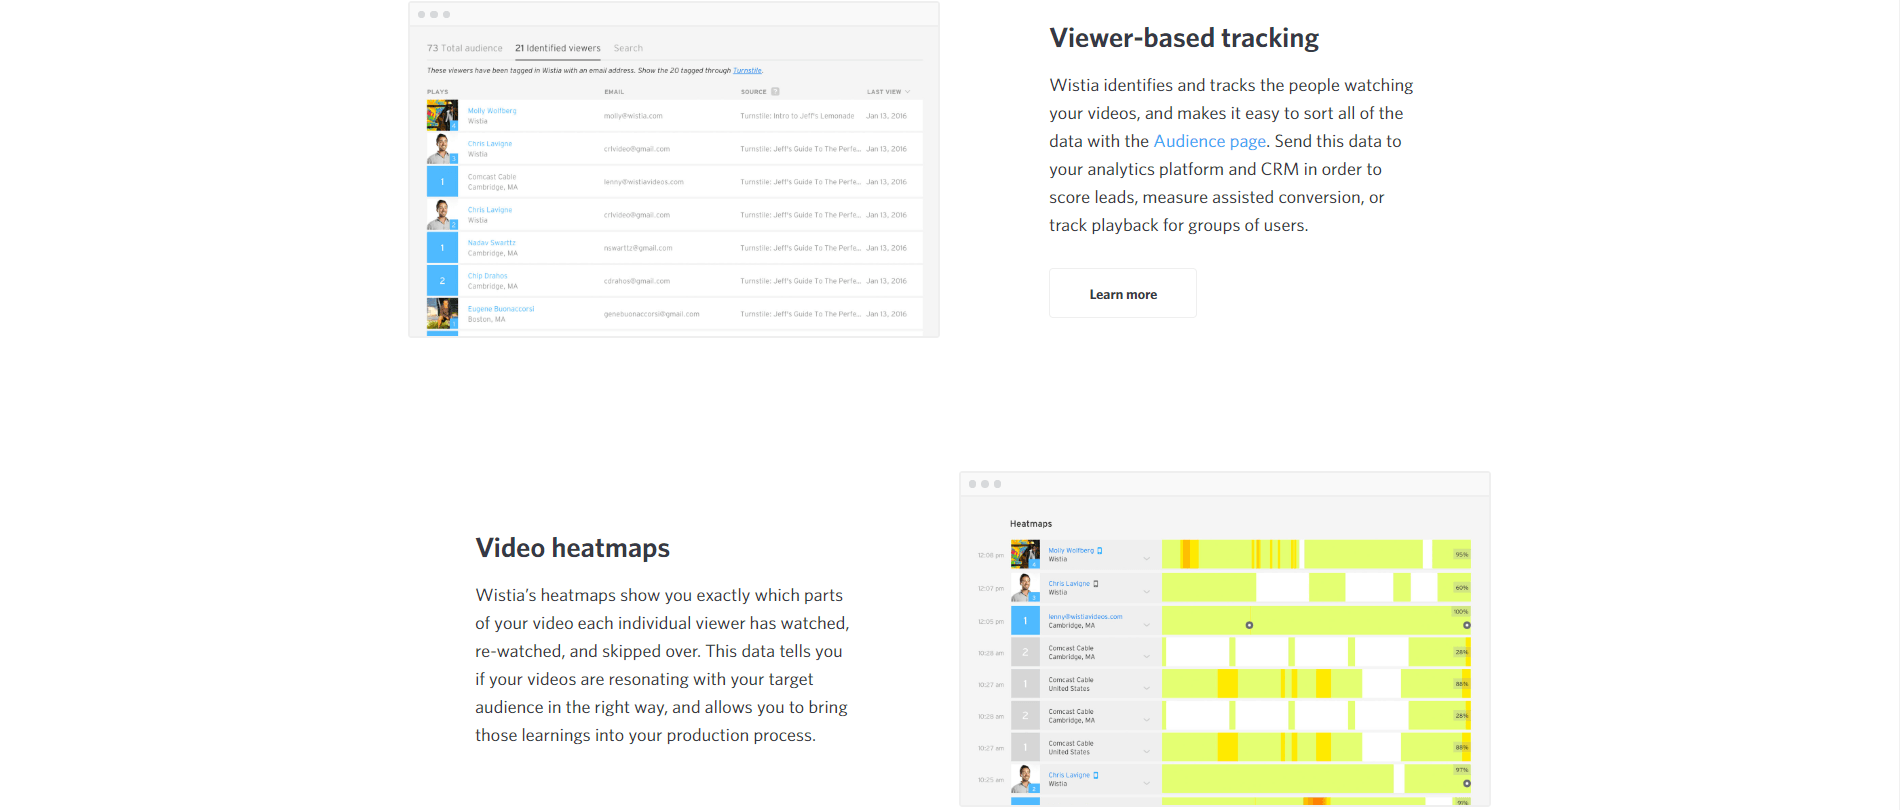Screen dimensions: 1900x810
Task: Click the 12:05 pm timestamp in Heatmaps
Action: tap(990, 621)
